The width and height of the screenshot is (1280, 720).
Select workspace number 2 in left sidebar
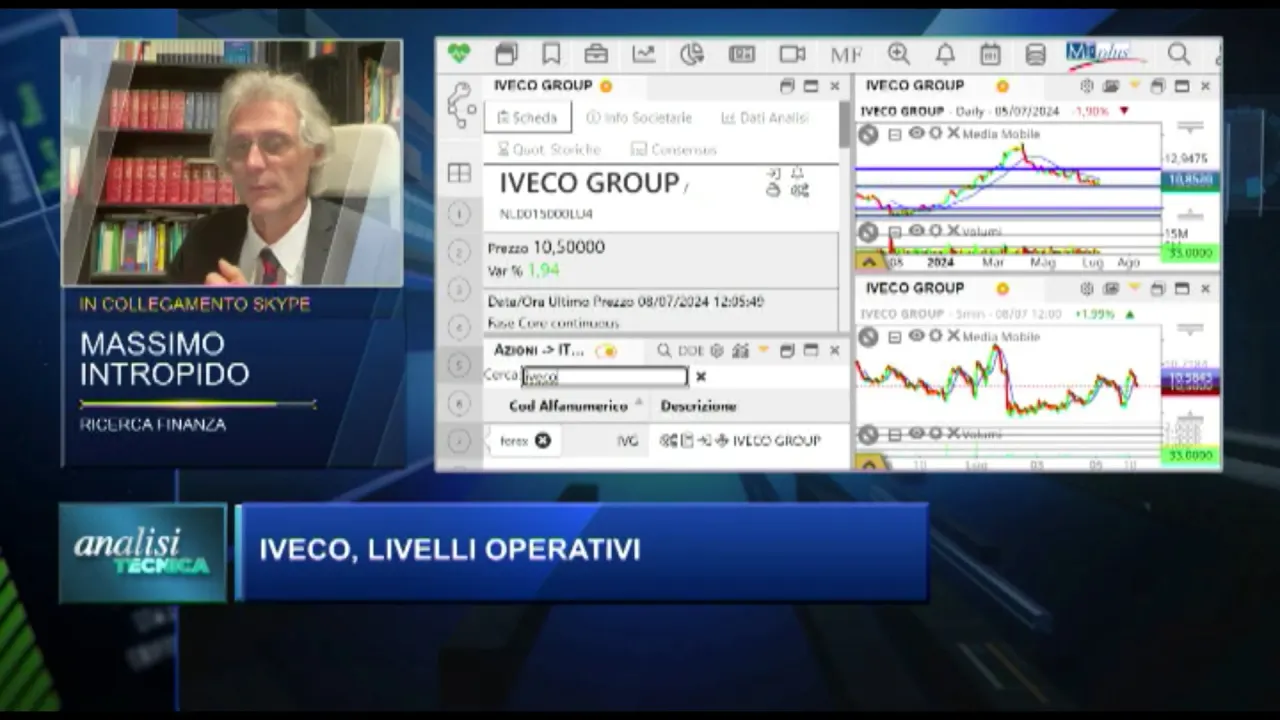click(459, 252)
